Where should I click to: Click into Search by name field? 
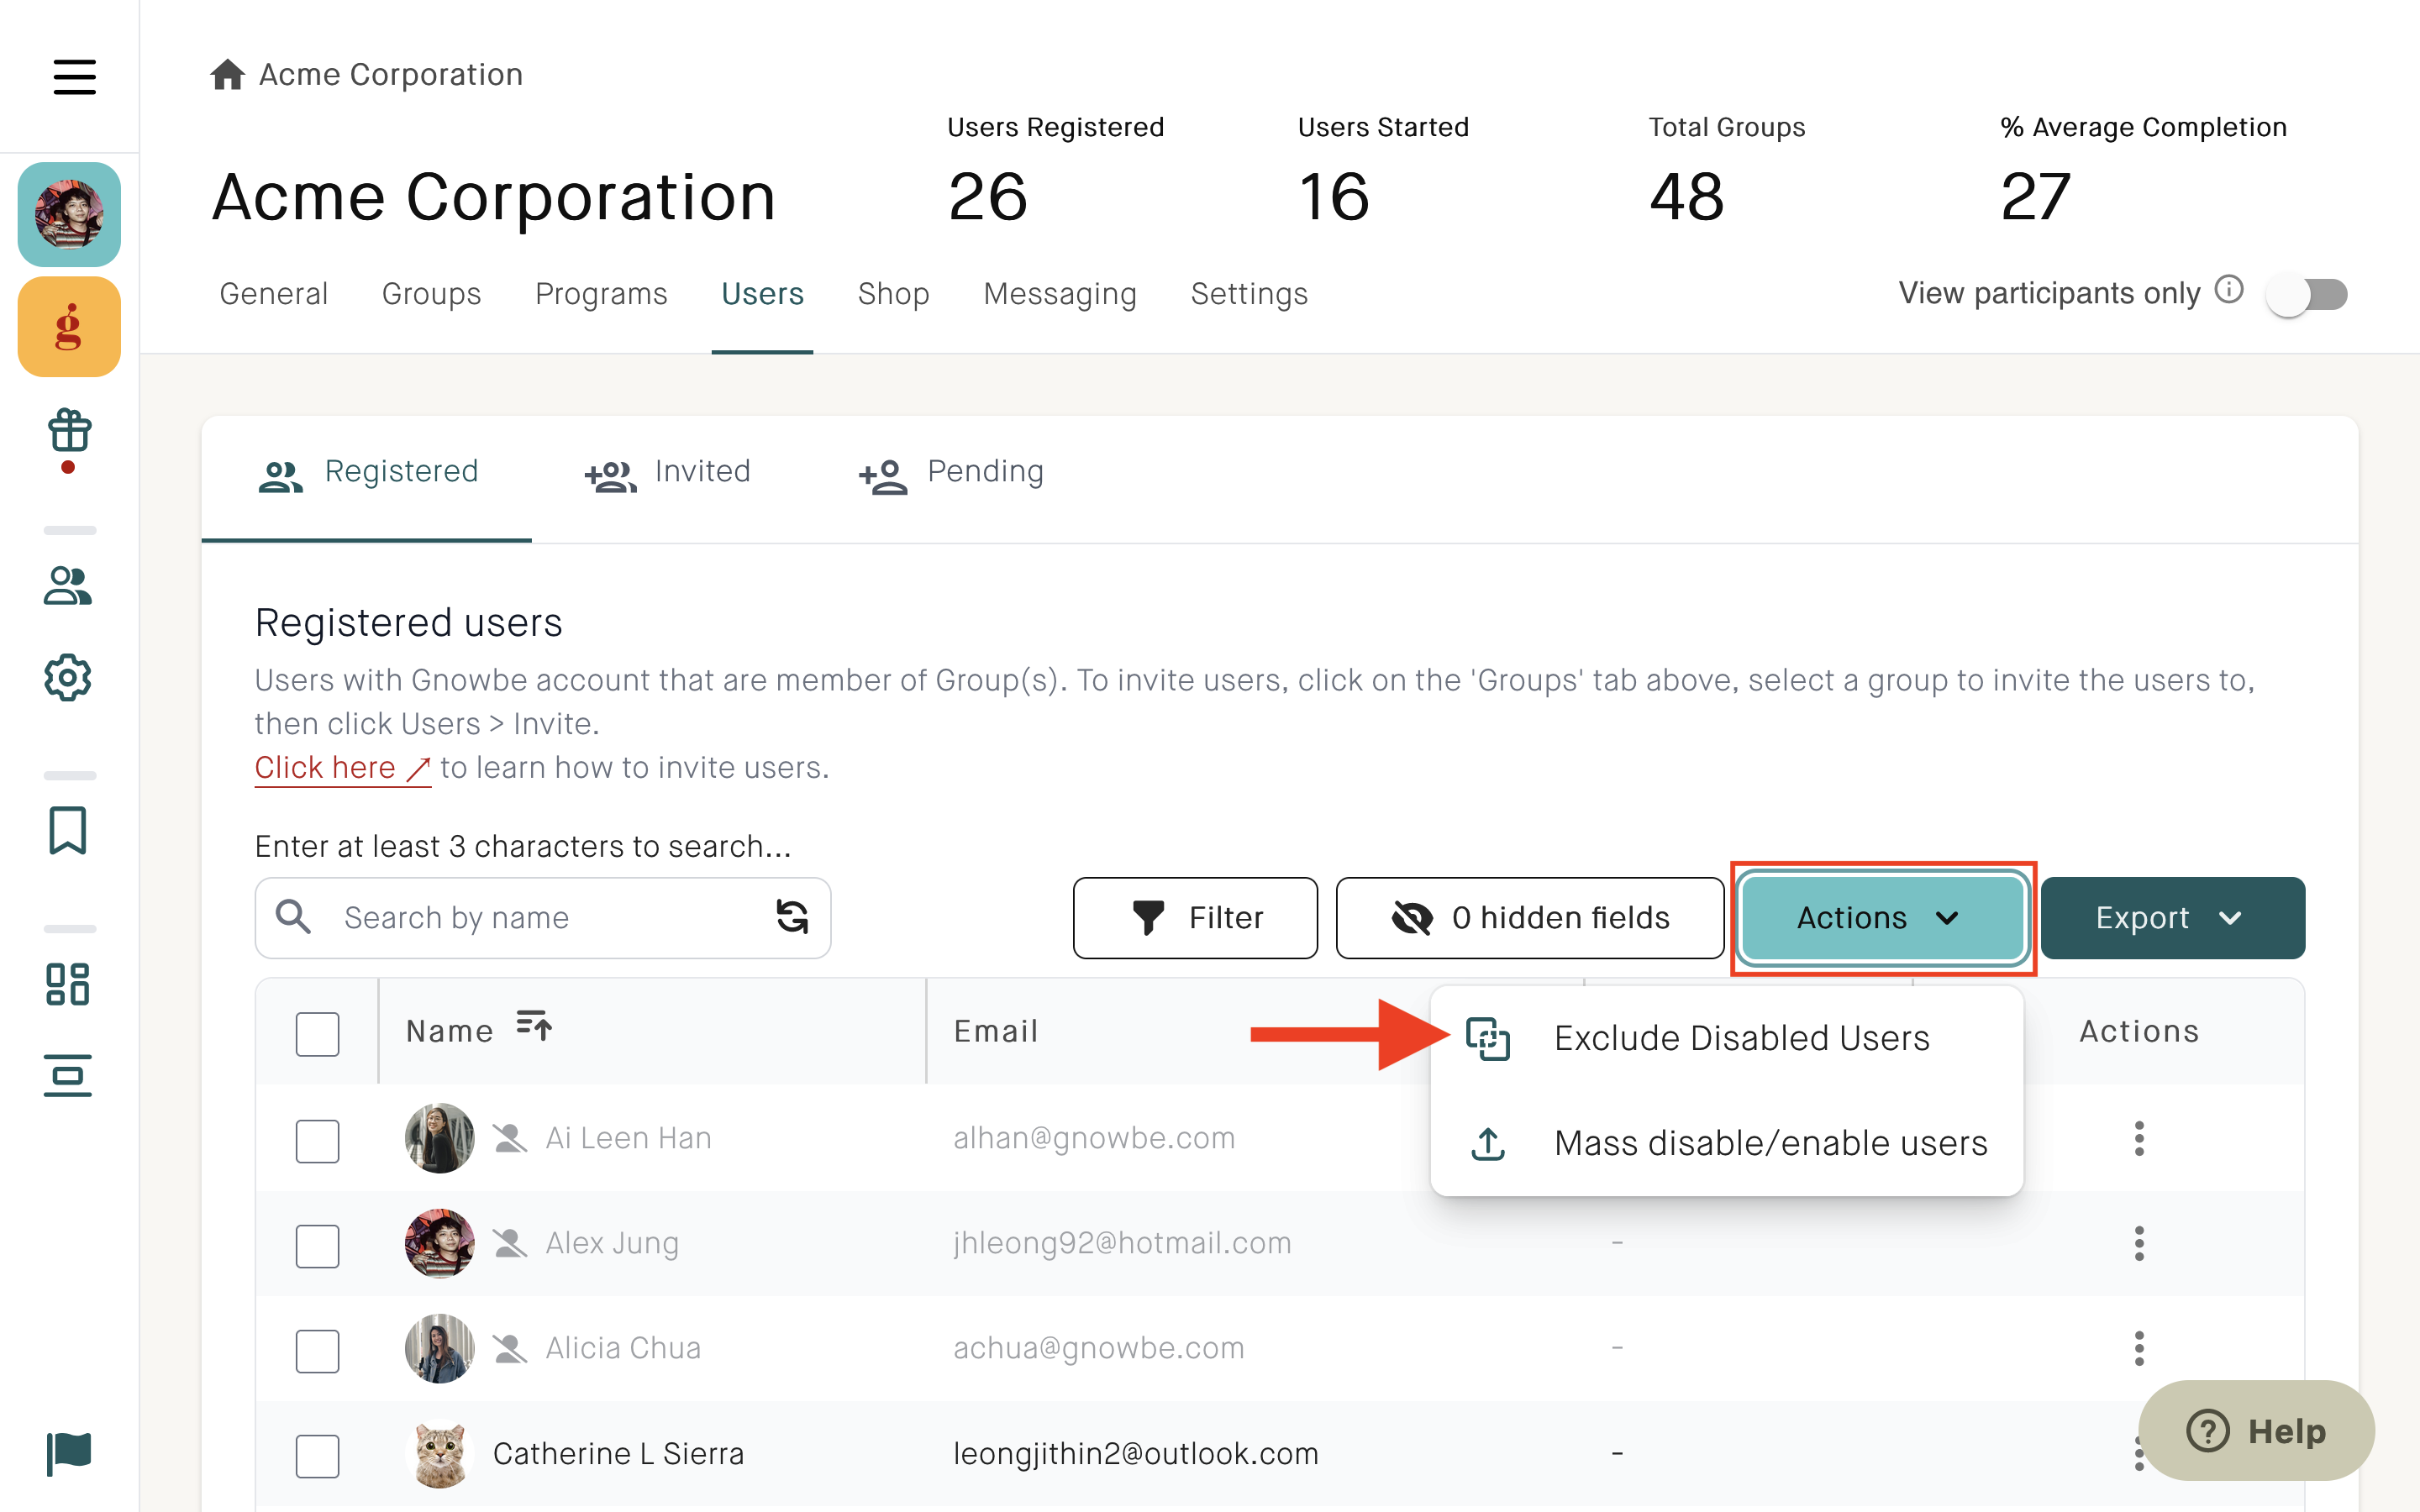coord(543,917)
